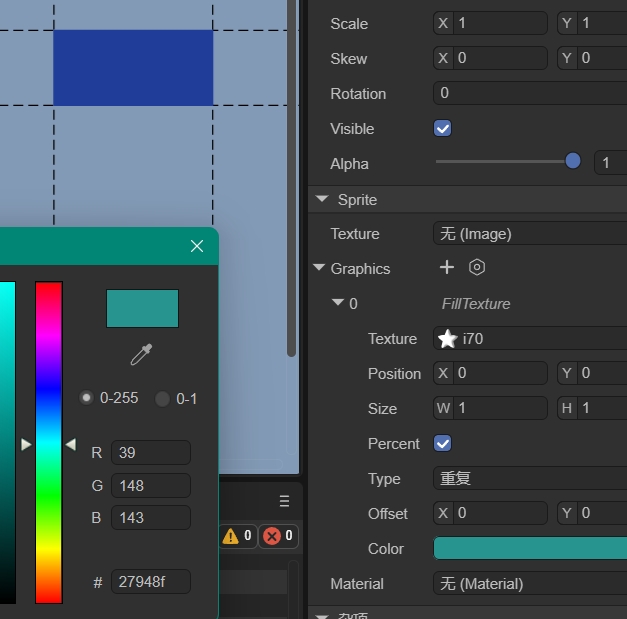The height and width of the screenshot is (619, 627).
Task: Open the hamburger menu in bottom panel
Action: point(284,501)
